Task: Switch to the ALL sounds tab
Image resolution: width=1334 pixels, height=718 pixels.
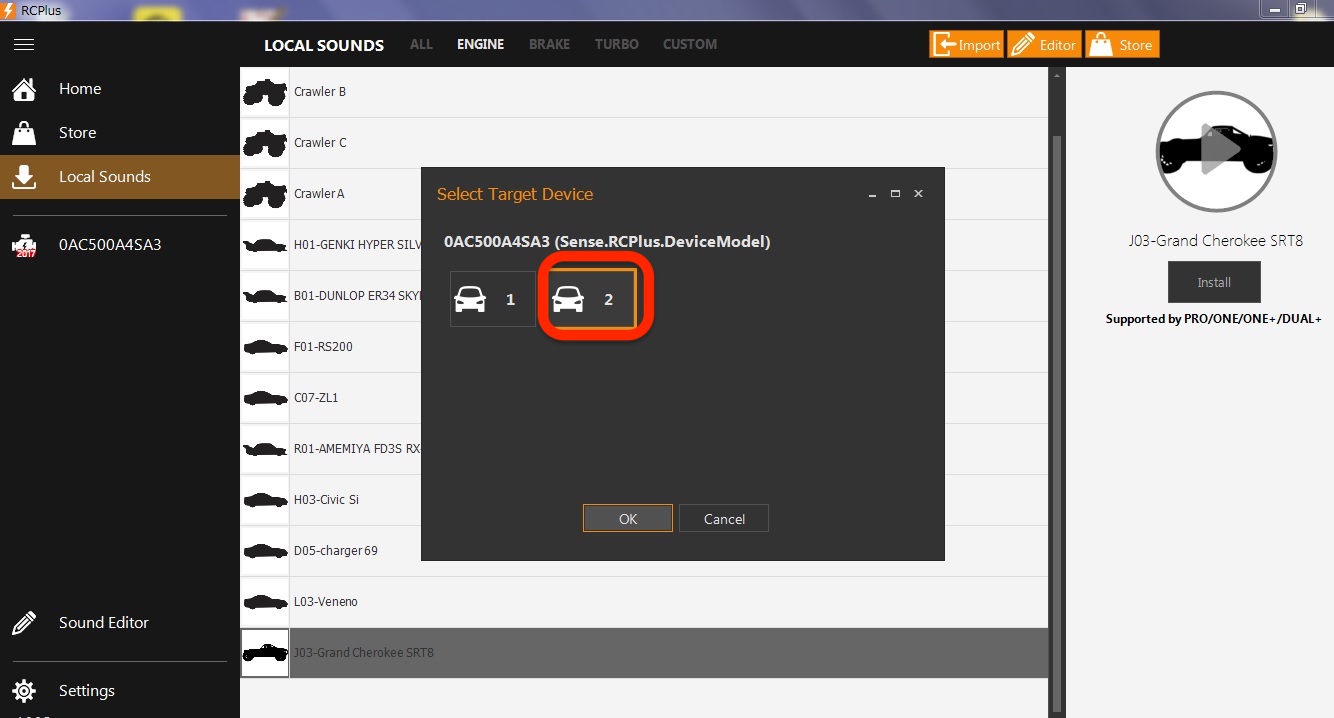Action: (421, 45)
